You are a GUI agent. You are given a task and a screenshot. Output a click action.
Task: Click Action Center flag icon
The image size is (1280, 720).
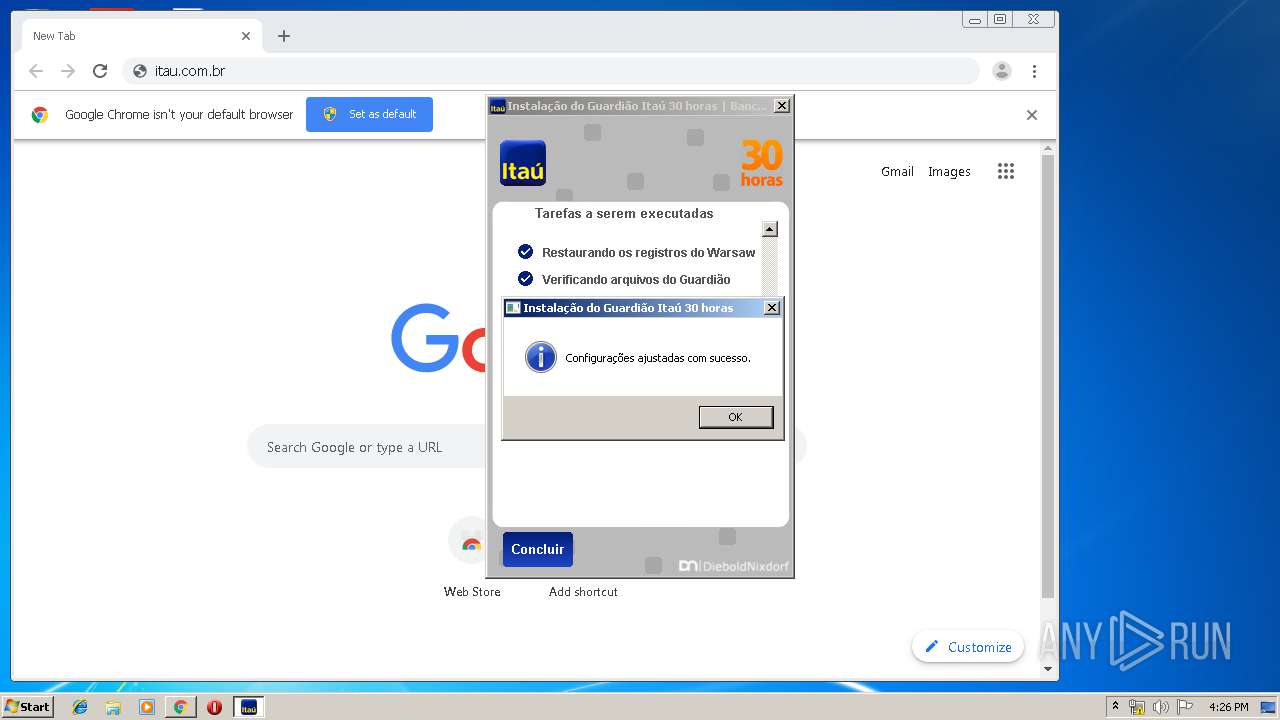pos(1185,707)
